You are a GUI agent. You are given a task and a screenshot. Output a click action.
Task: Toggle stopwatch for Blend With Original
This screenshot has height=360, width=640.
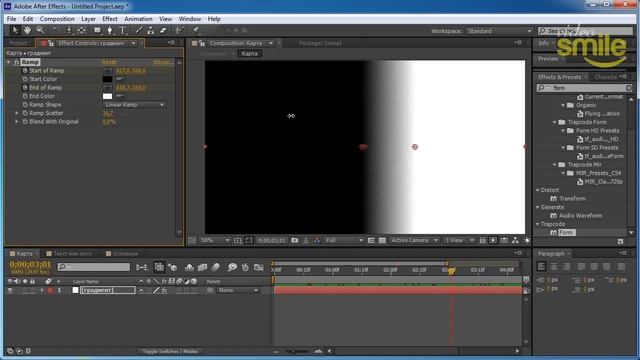click(x=25, y=122)
